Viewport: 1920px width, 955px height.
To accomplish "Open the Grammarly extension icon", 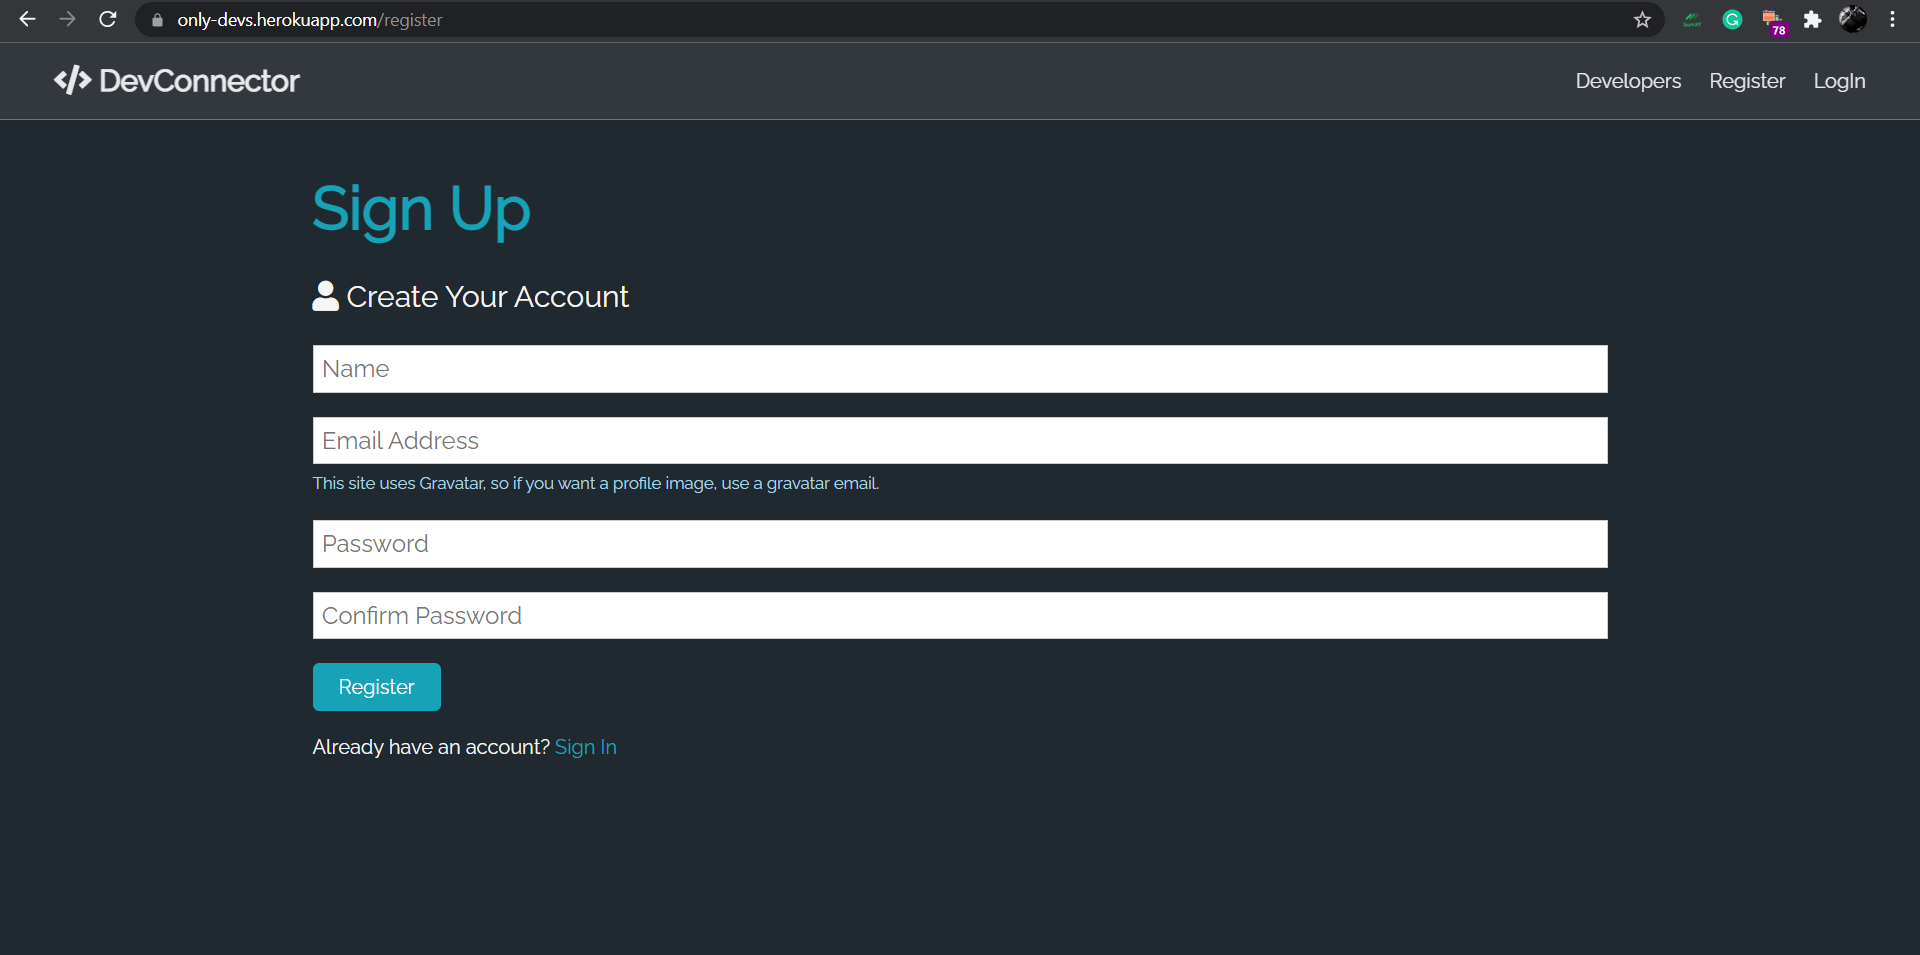I will pyautogui.click(x=1733, y=20).
